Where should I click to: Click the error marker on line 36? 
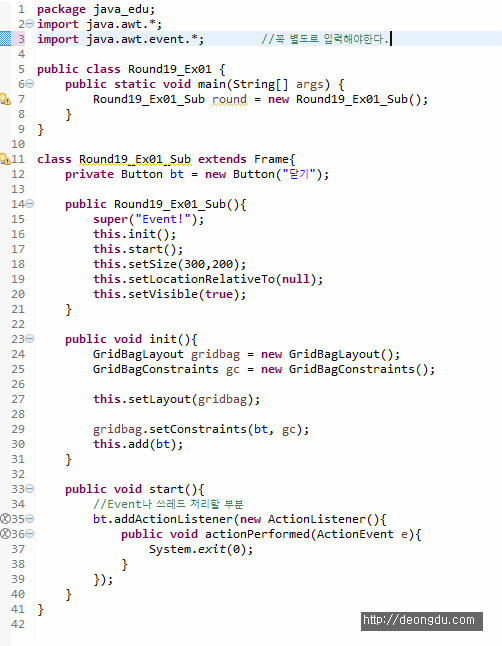coord(5,534)
